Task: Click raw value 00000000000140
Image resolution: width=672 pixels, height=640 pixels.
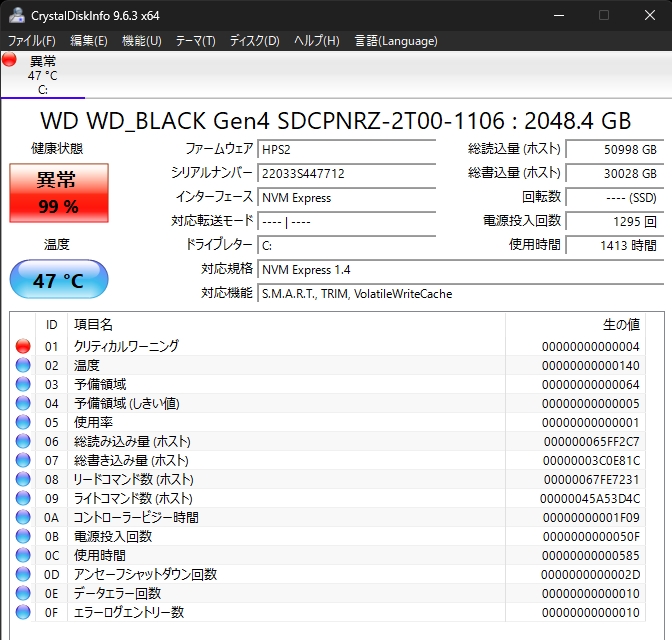Action: coord(591,366)
